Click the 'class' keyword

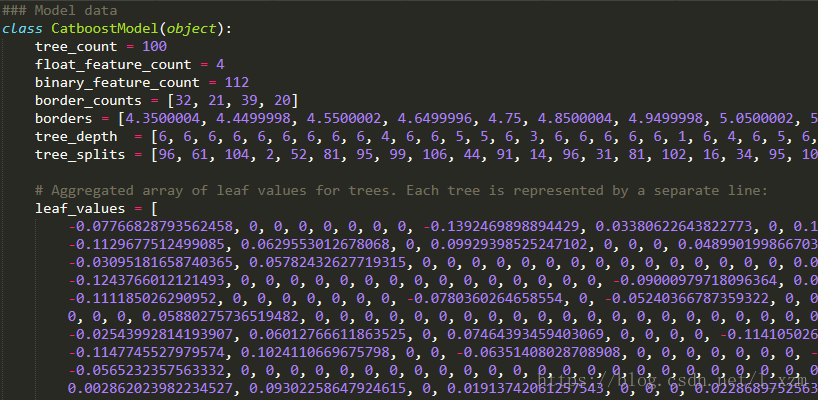pyautogui.click(x=22, y=28)
